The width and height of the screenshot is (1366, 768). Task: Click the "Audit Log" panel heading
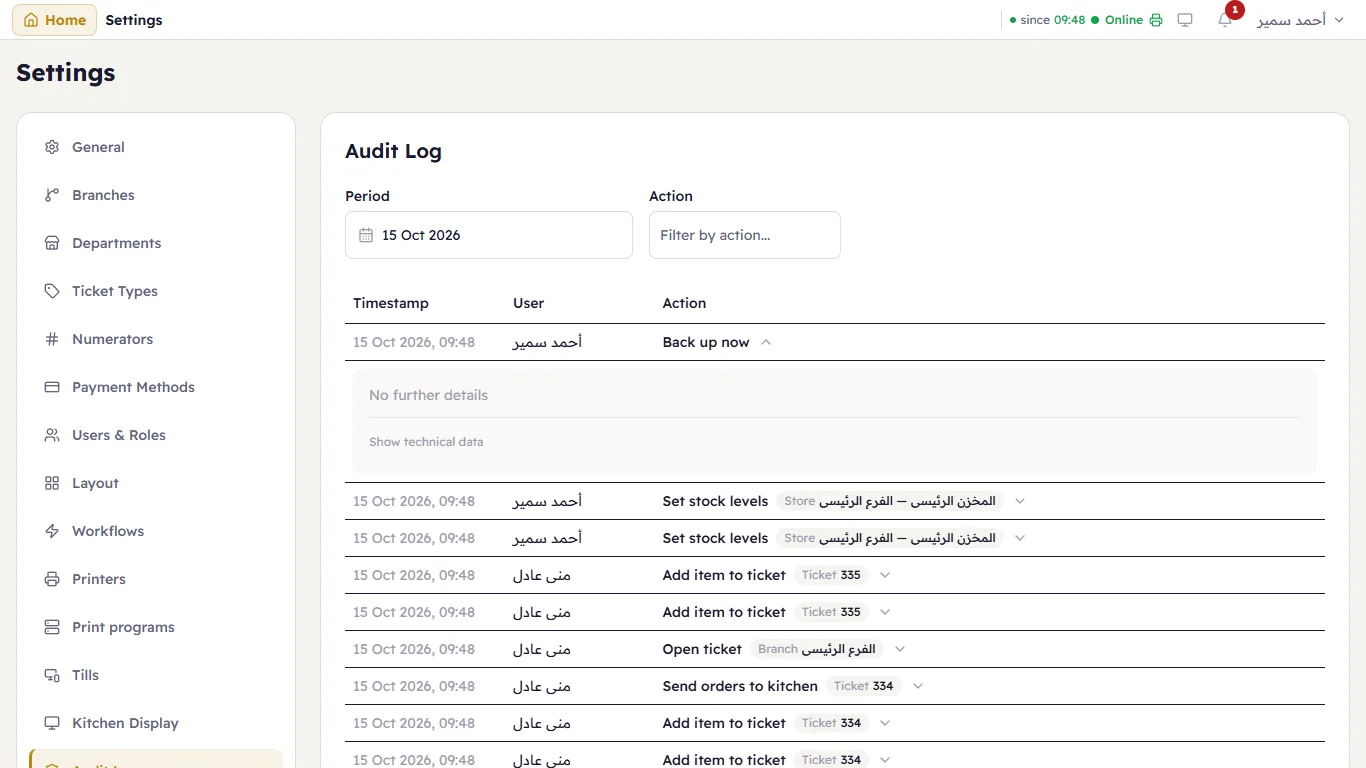click(393, 151)
